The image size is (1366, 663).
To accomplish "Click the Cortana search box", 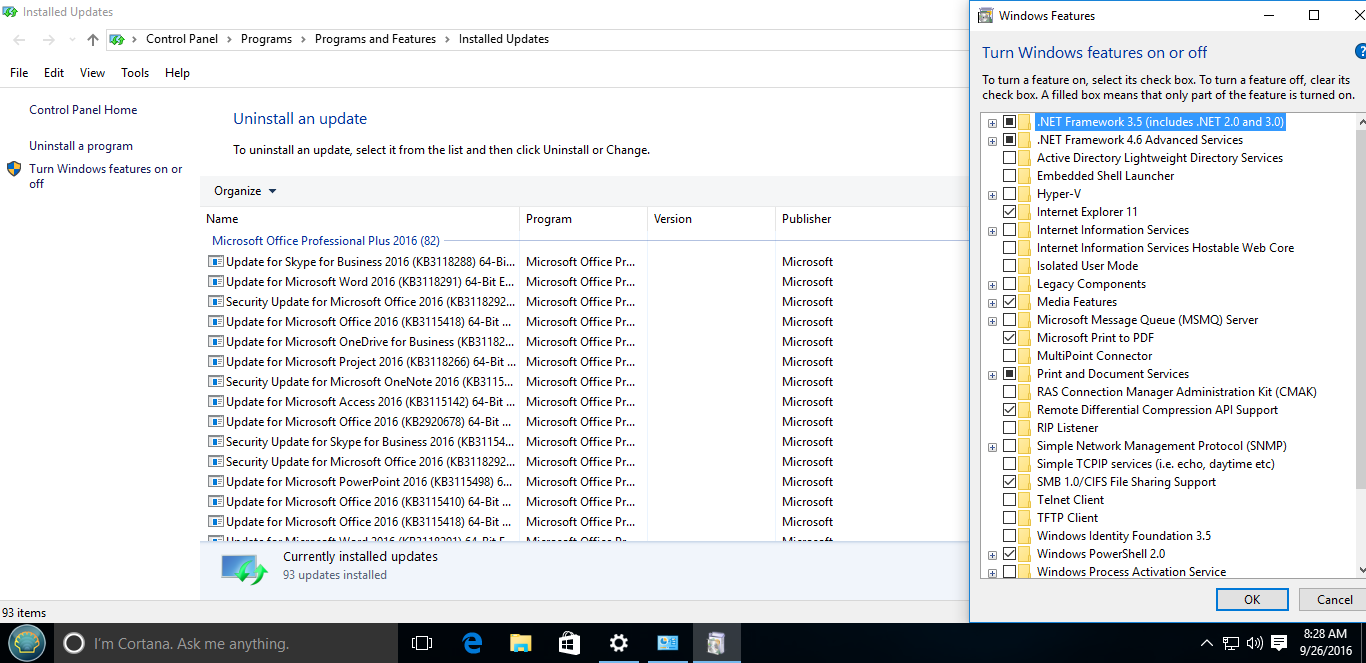I will [x=225, y=643].
